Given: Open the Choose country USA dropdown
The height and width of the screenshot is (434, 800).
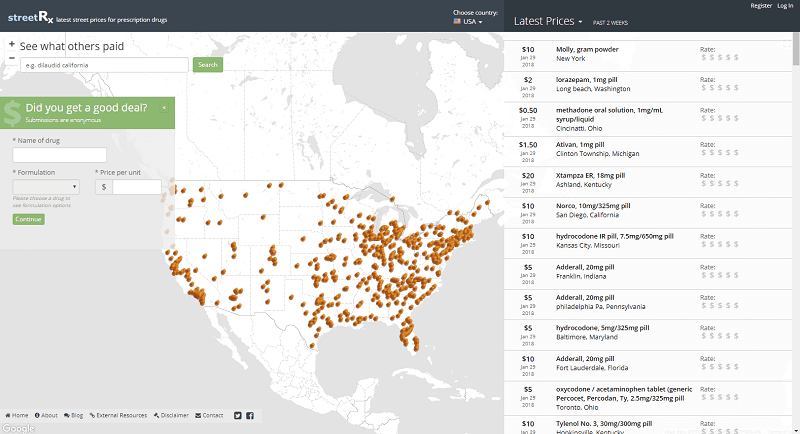Looking at the screenshot, I should coord(468,21).
